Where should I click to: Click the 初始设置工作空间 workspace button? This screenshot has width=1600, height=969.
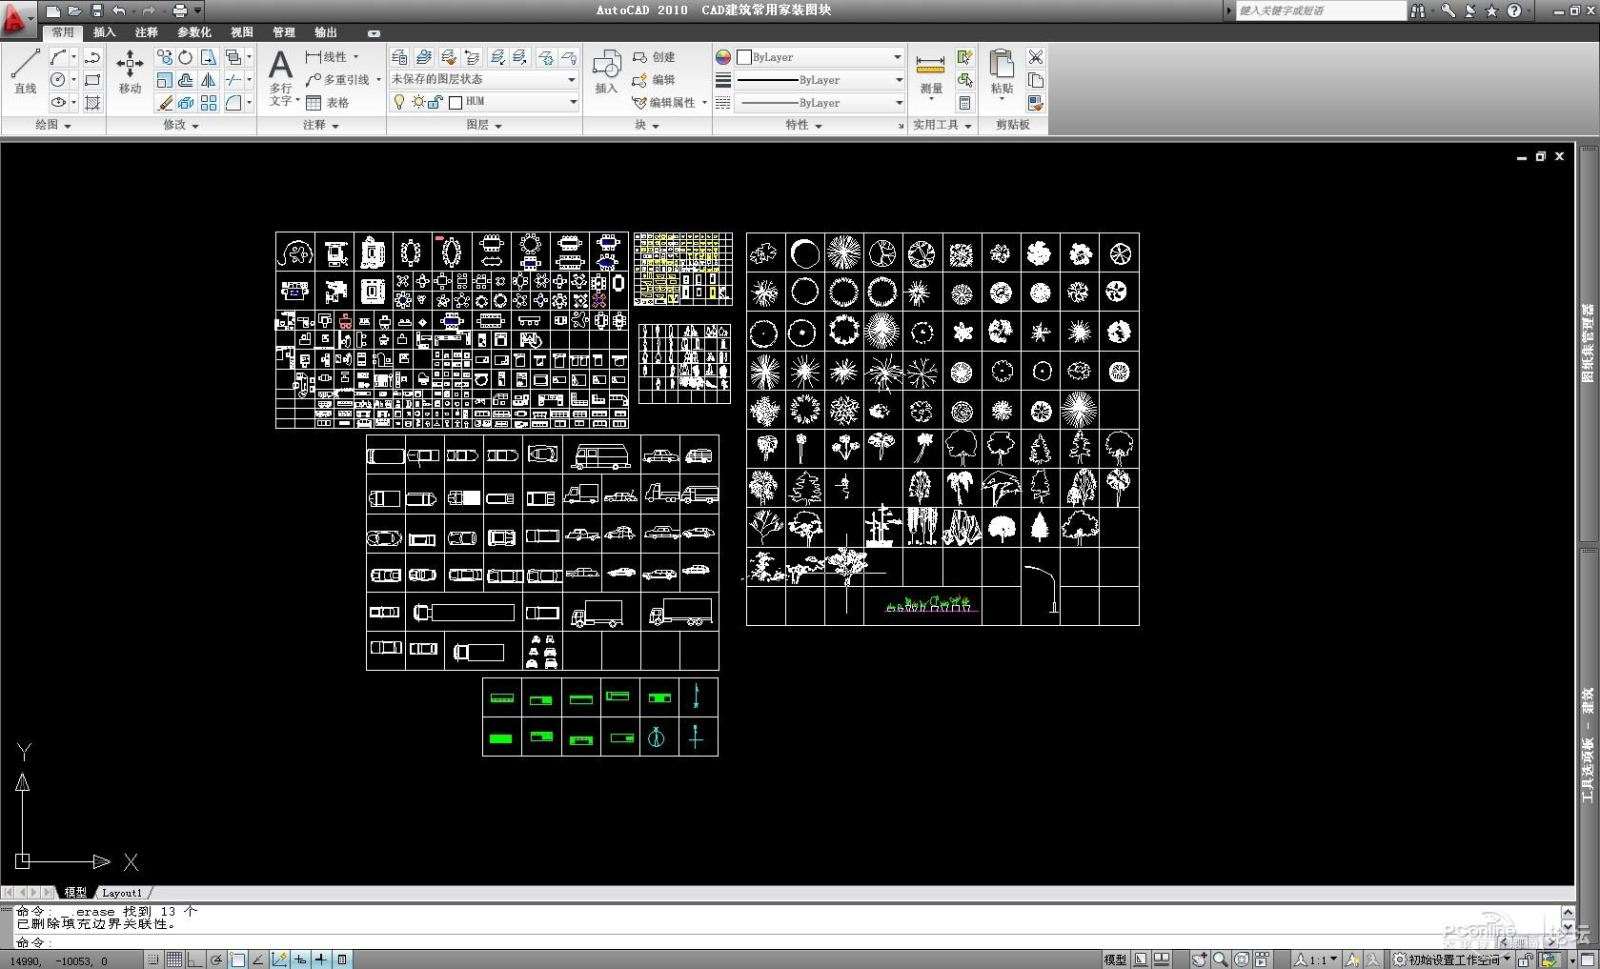pyautogui.click(x=1450, y=959)
